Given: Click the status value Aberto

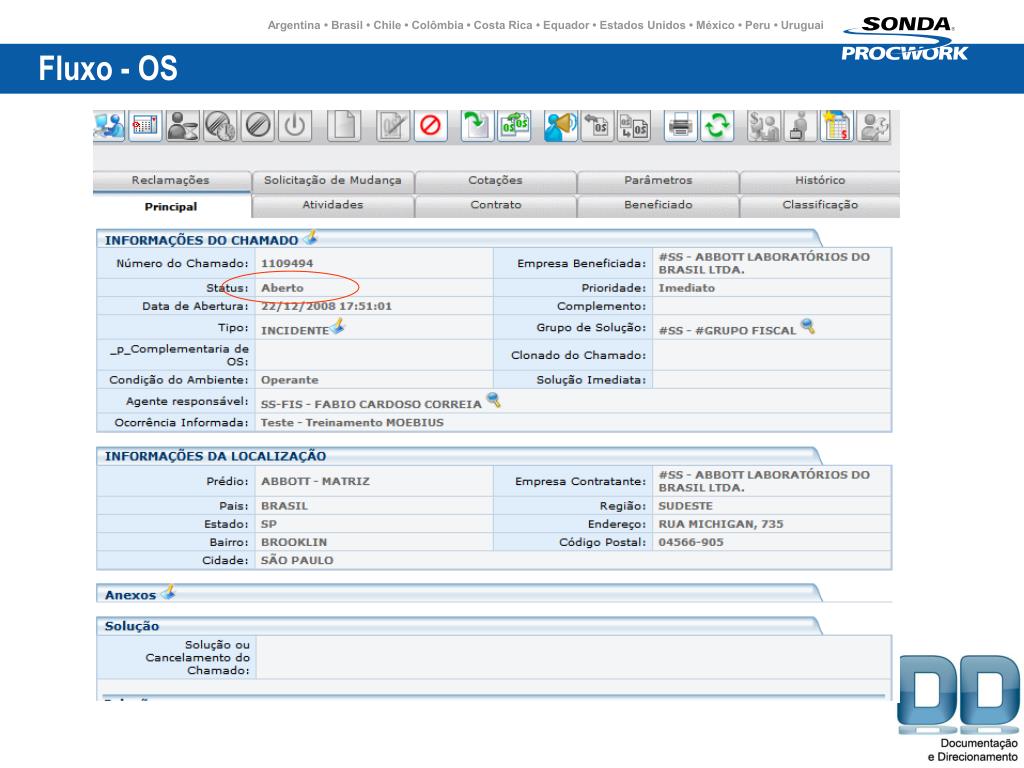Looking at the screenshot, I should pos(282,288).
